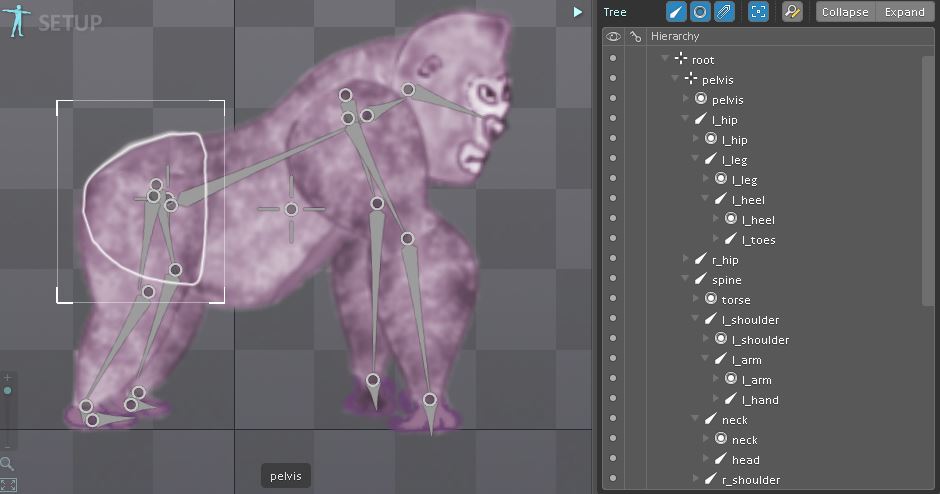Screen dimensions: 940x494
Task: Click the l_toes bone icon
Action: 730,239
